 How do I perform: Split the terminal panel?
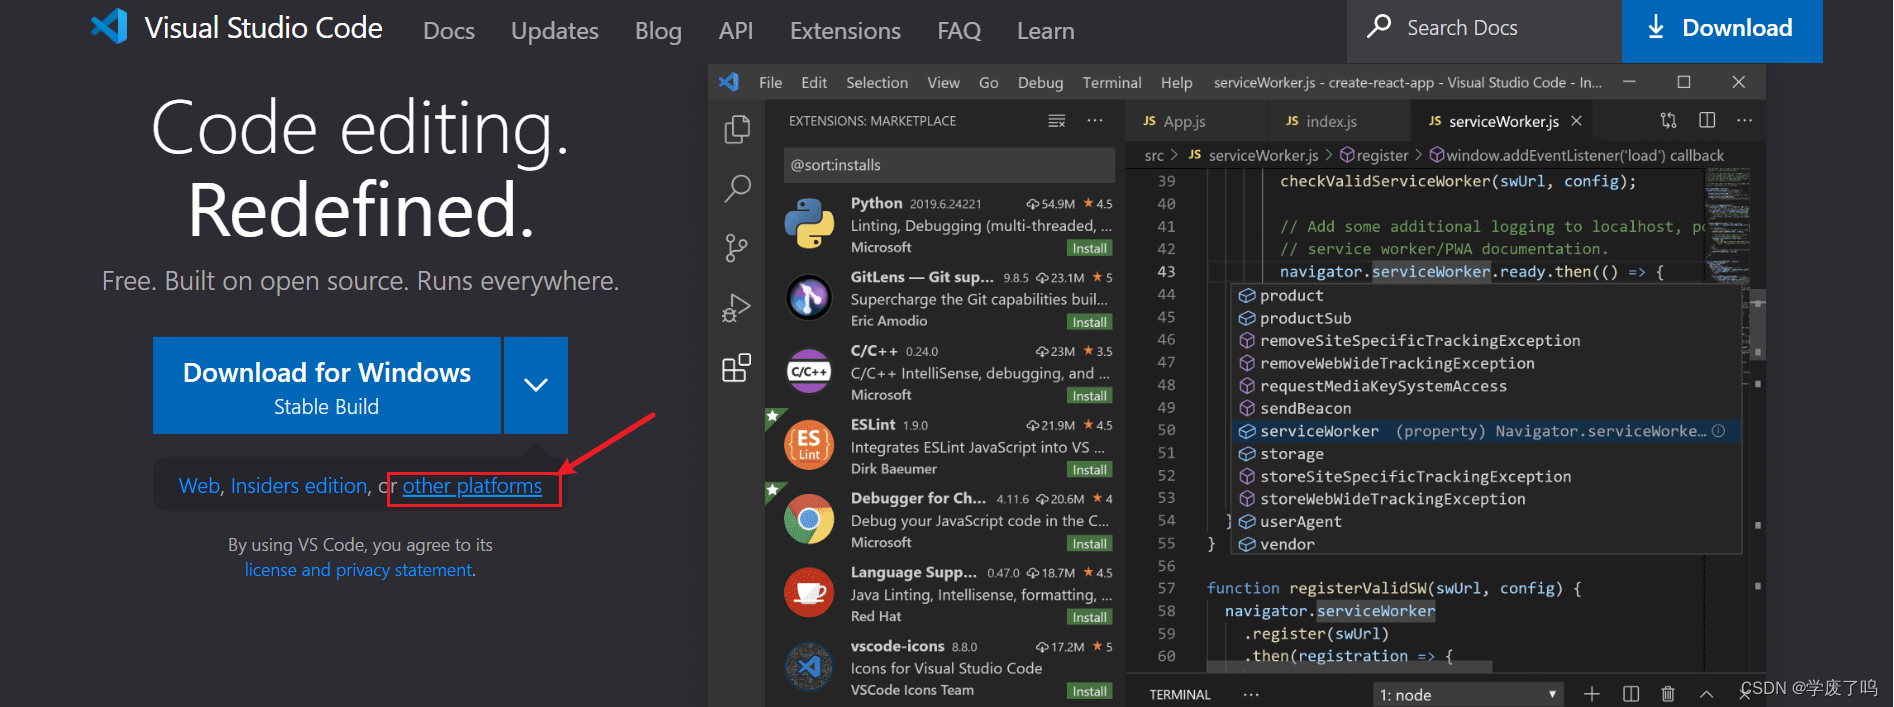point(1631,694)
